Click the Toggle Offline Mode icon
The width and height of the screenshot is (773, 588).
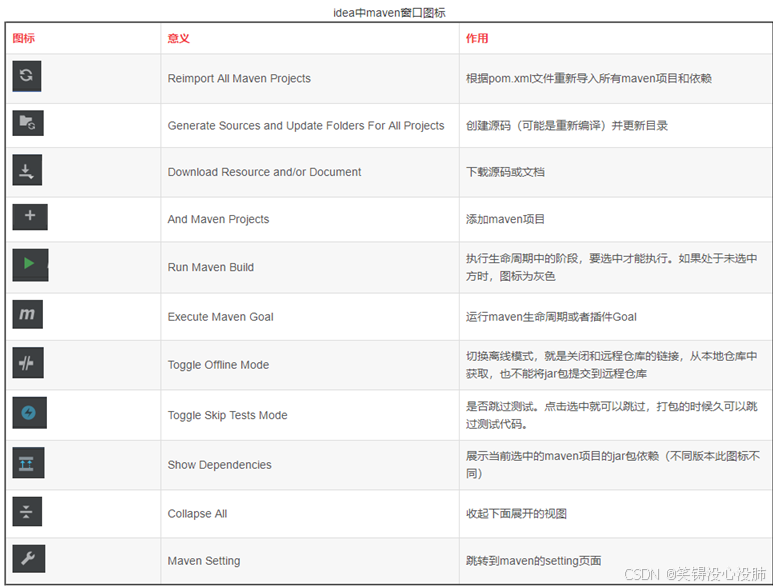pos(28,363)
